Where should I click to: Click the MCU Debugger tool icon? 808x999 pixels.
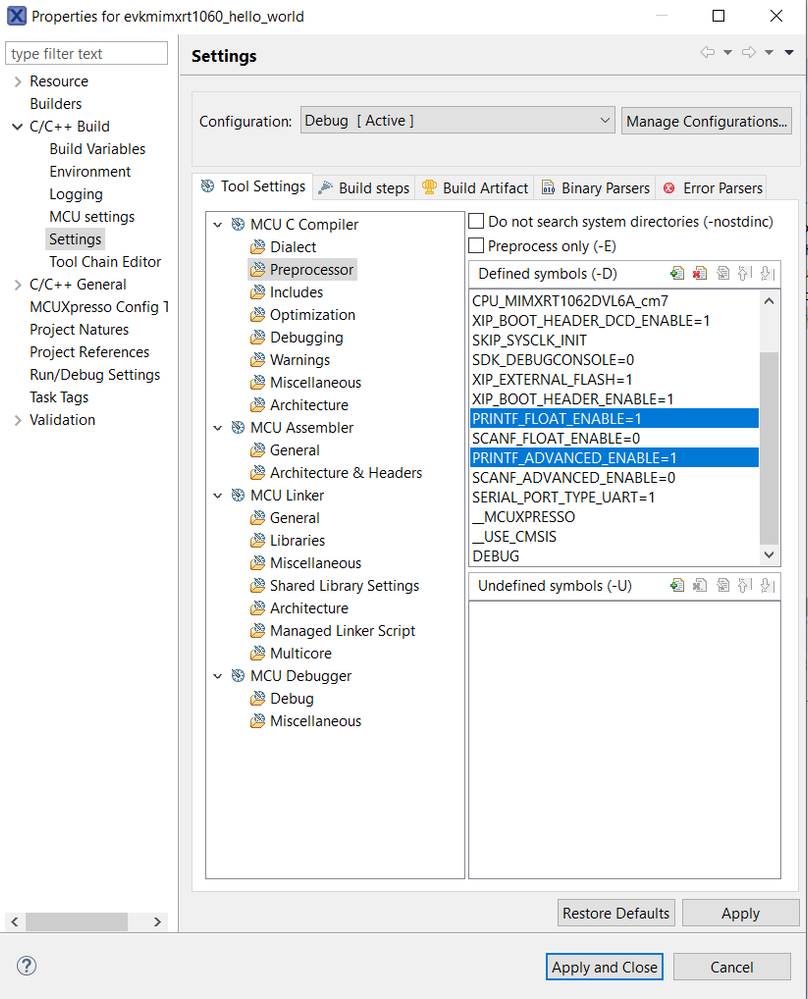click(x=238, y=675)
